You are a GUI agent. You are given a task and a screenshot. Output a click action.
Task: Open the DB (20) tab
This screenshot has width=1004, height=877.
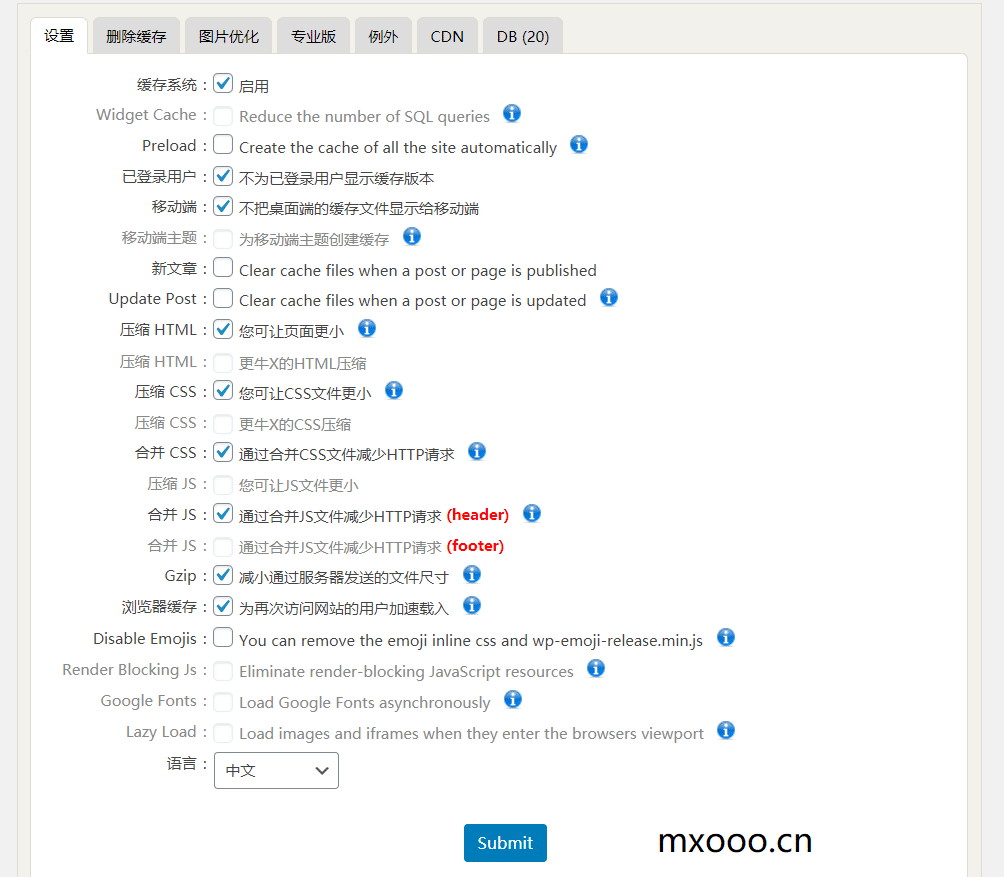click(x=522, y=35)
